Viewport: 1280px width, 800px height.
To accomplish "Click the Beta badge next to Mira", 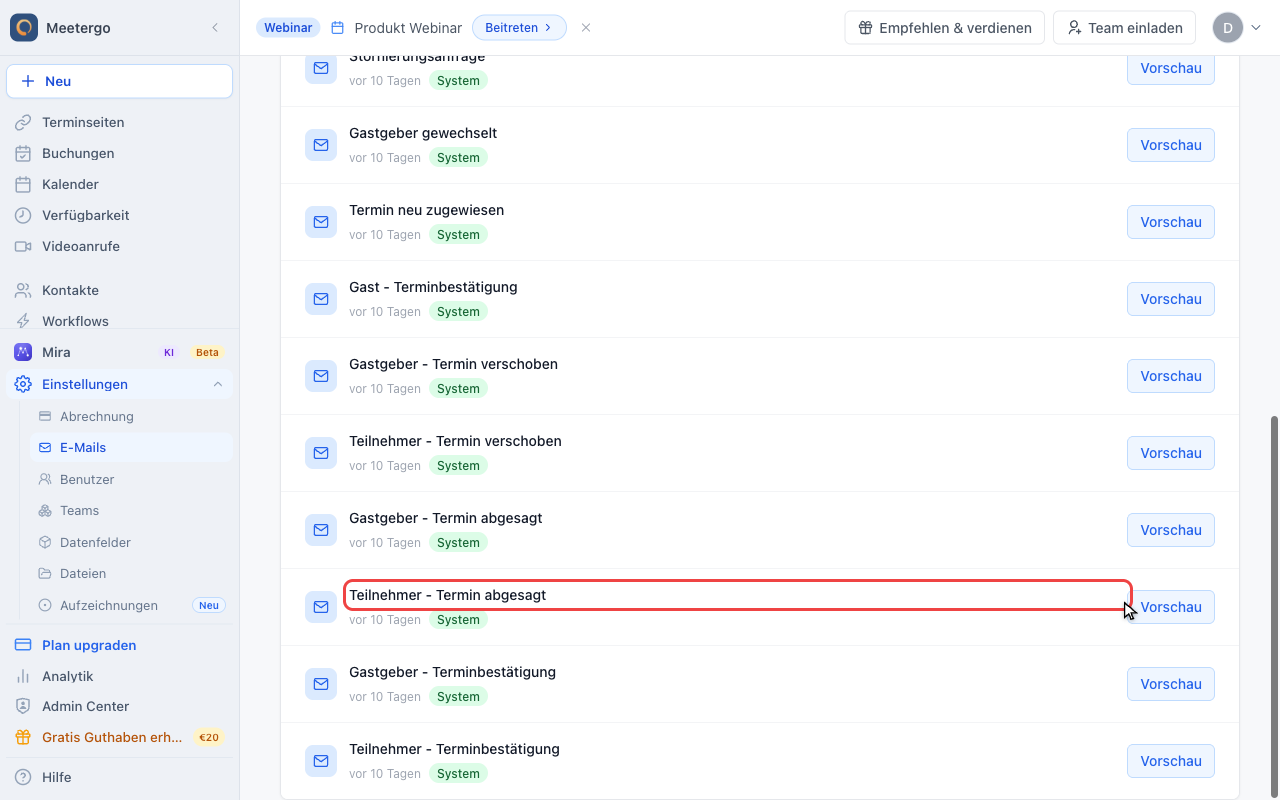I will 207,352.
